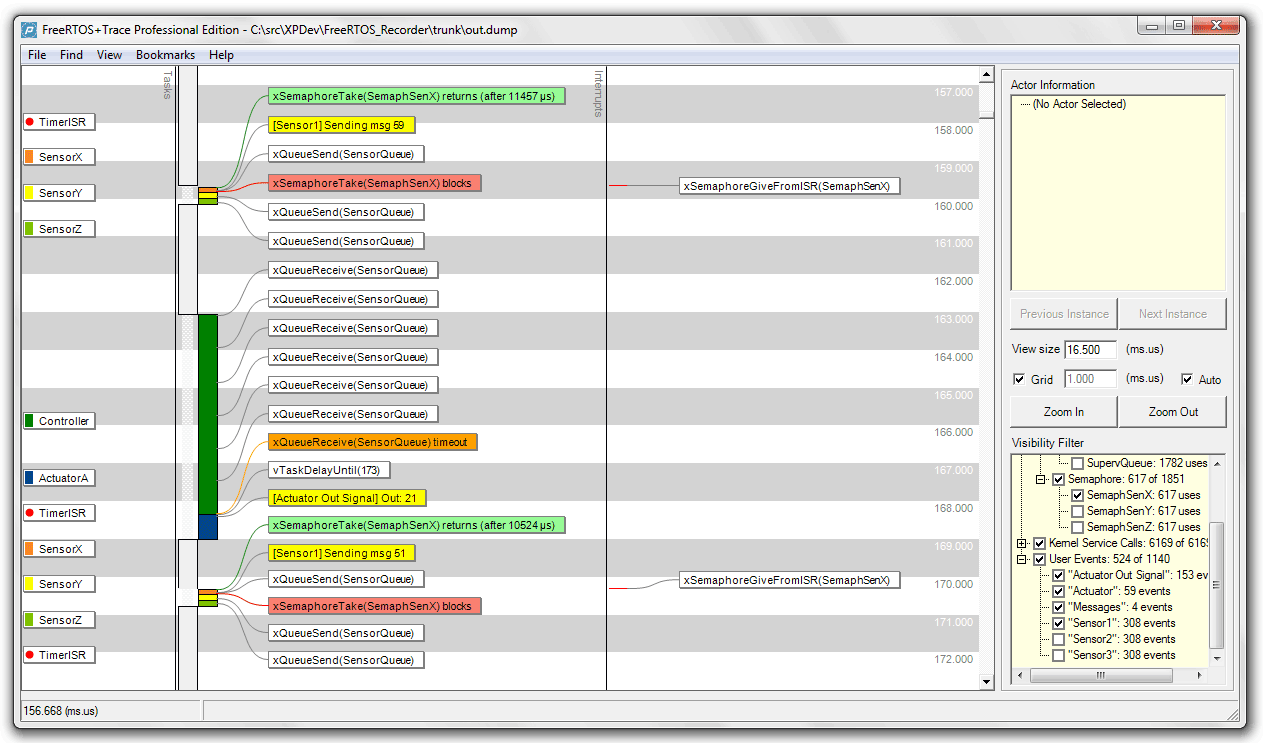Enable the SemaphSenY visibility checkbox
This screenshot has width=1263, height=743.
click(1077, 511)
